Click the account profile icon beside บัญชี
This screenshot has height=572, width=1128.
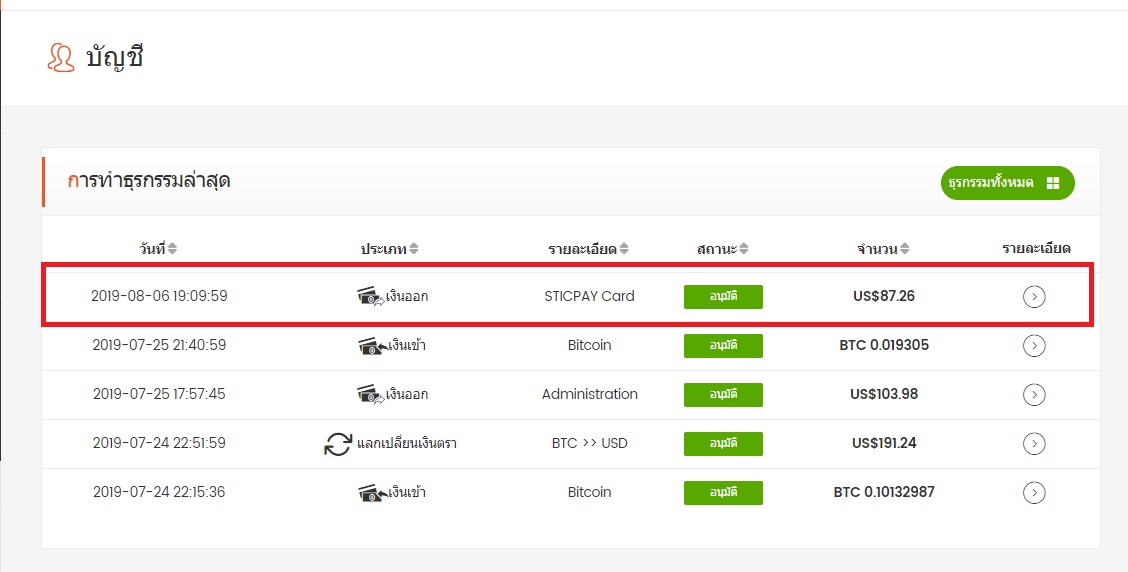click(x=60, y=58)
